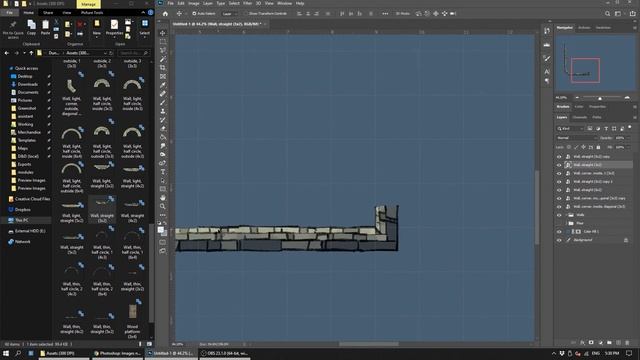Select the Lasso tool

tap(163, 50)
